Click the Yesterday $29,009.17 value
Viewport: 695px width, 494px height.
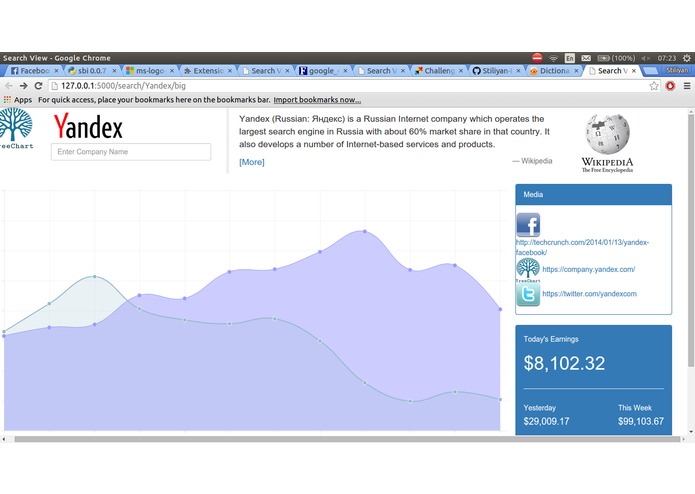(x=546, y=421)
